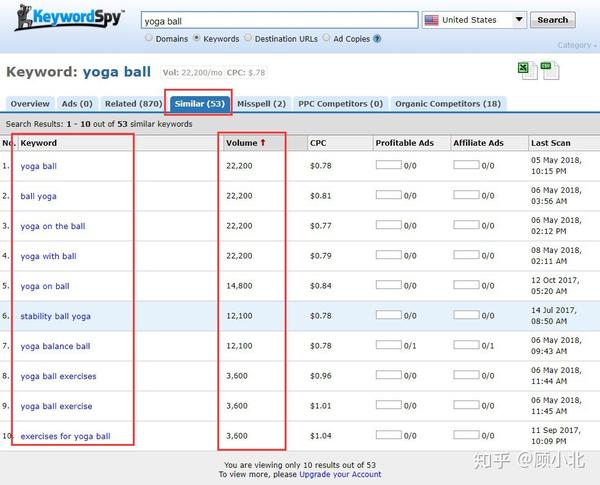This screenshot has width=600, height=485.
Task: Select the Destination URLs radio button
Action: point(248,38)
